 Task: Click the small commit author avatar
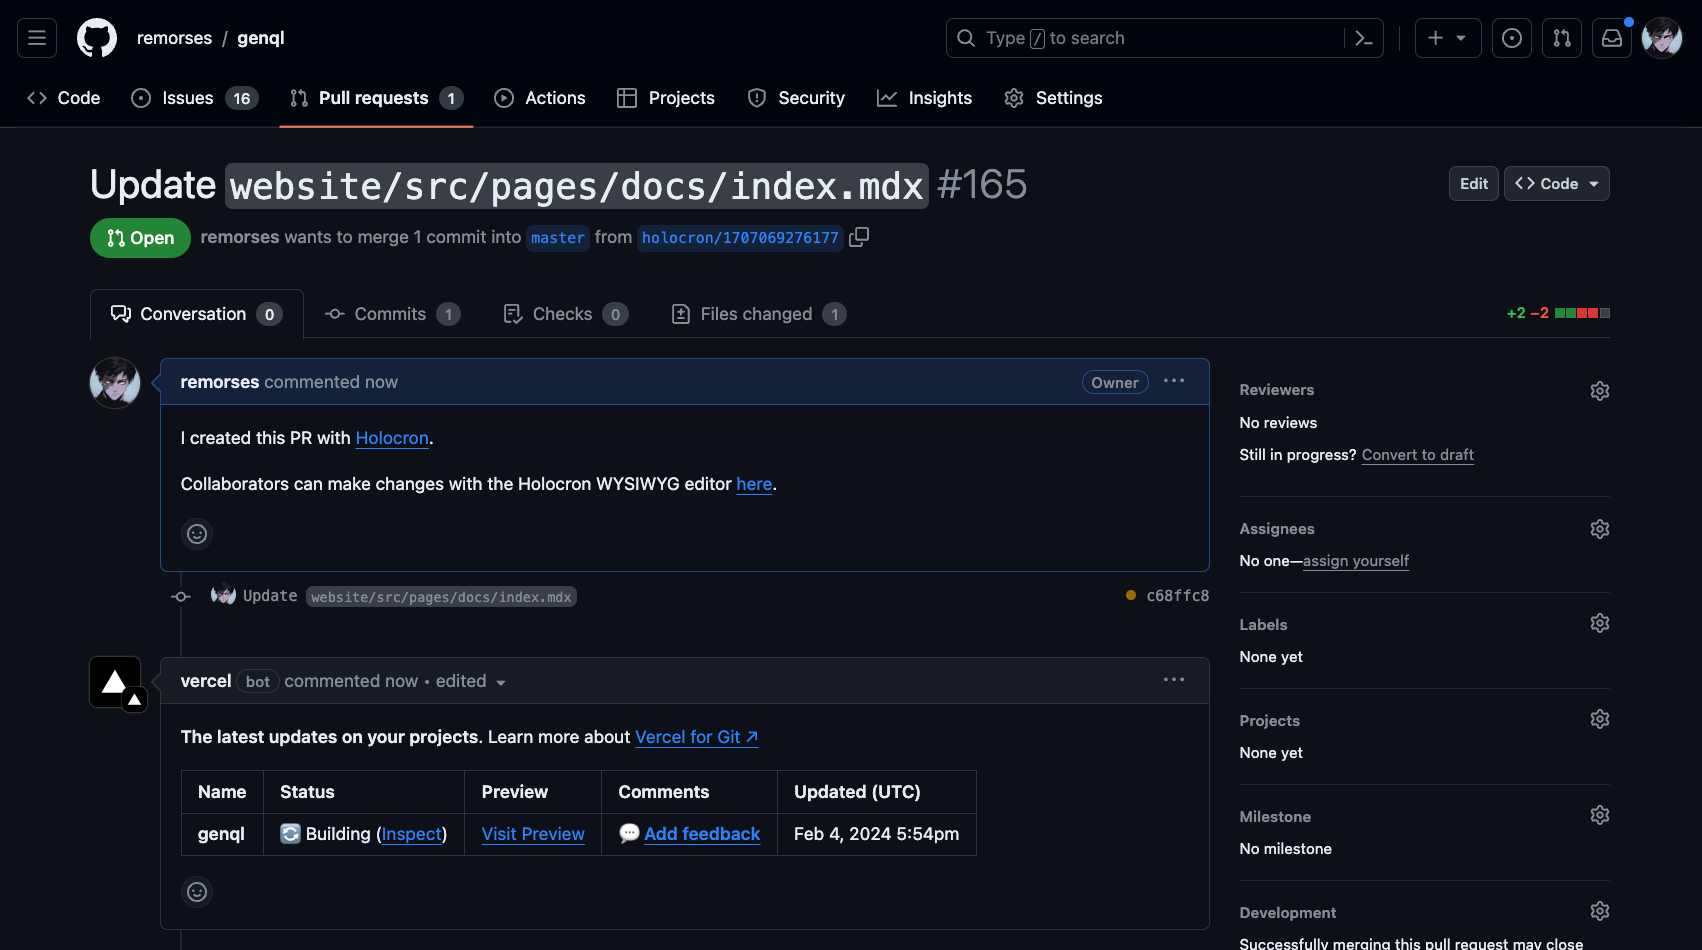click(224, 595)
